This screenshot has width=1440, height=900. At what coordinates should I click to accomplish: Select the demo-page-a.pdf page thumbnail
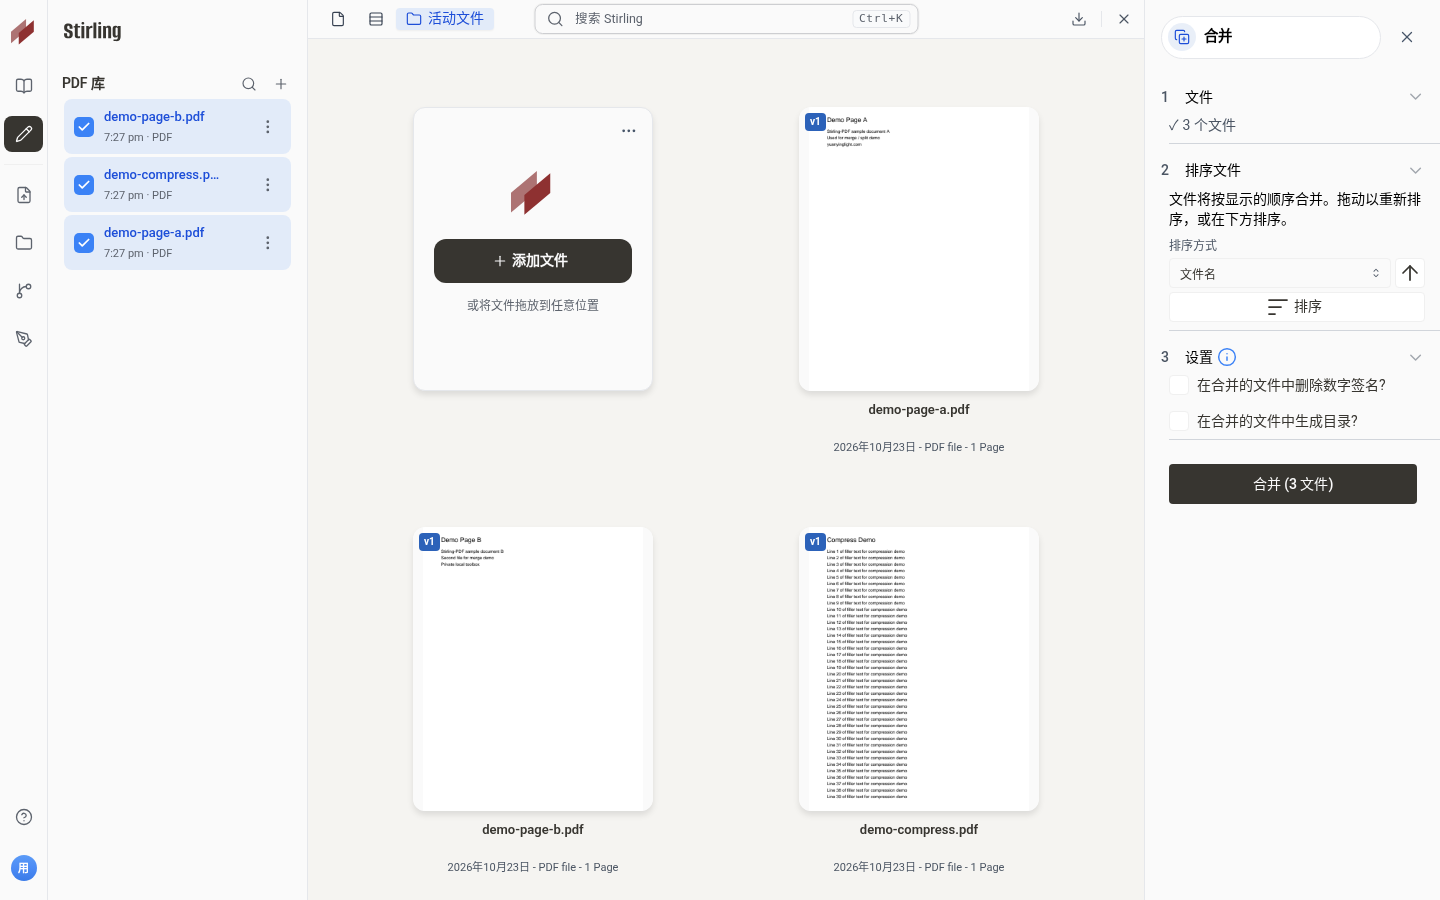pyautogui.click(x=919, y=249)
